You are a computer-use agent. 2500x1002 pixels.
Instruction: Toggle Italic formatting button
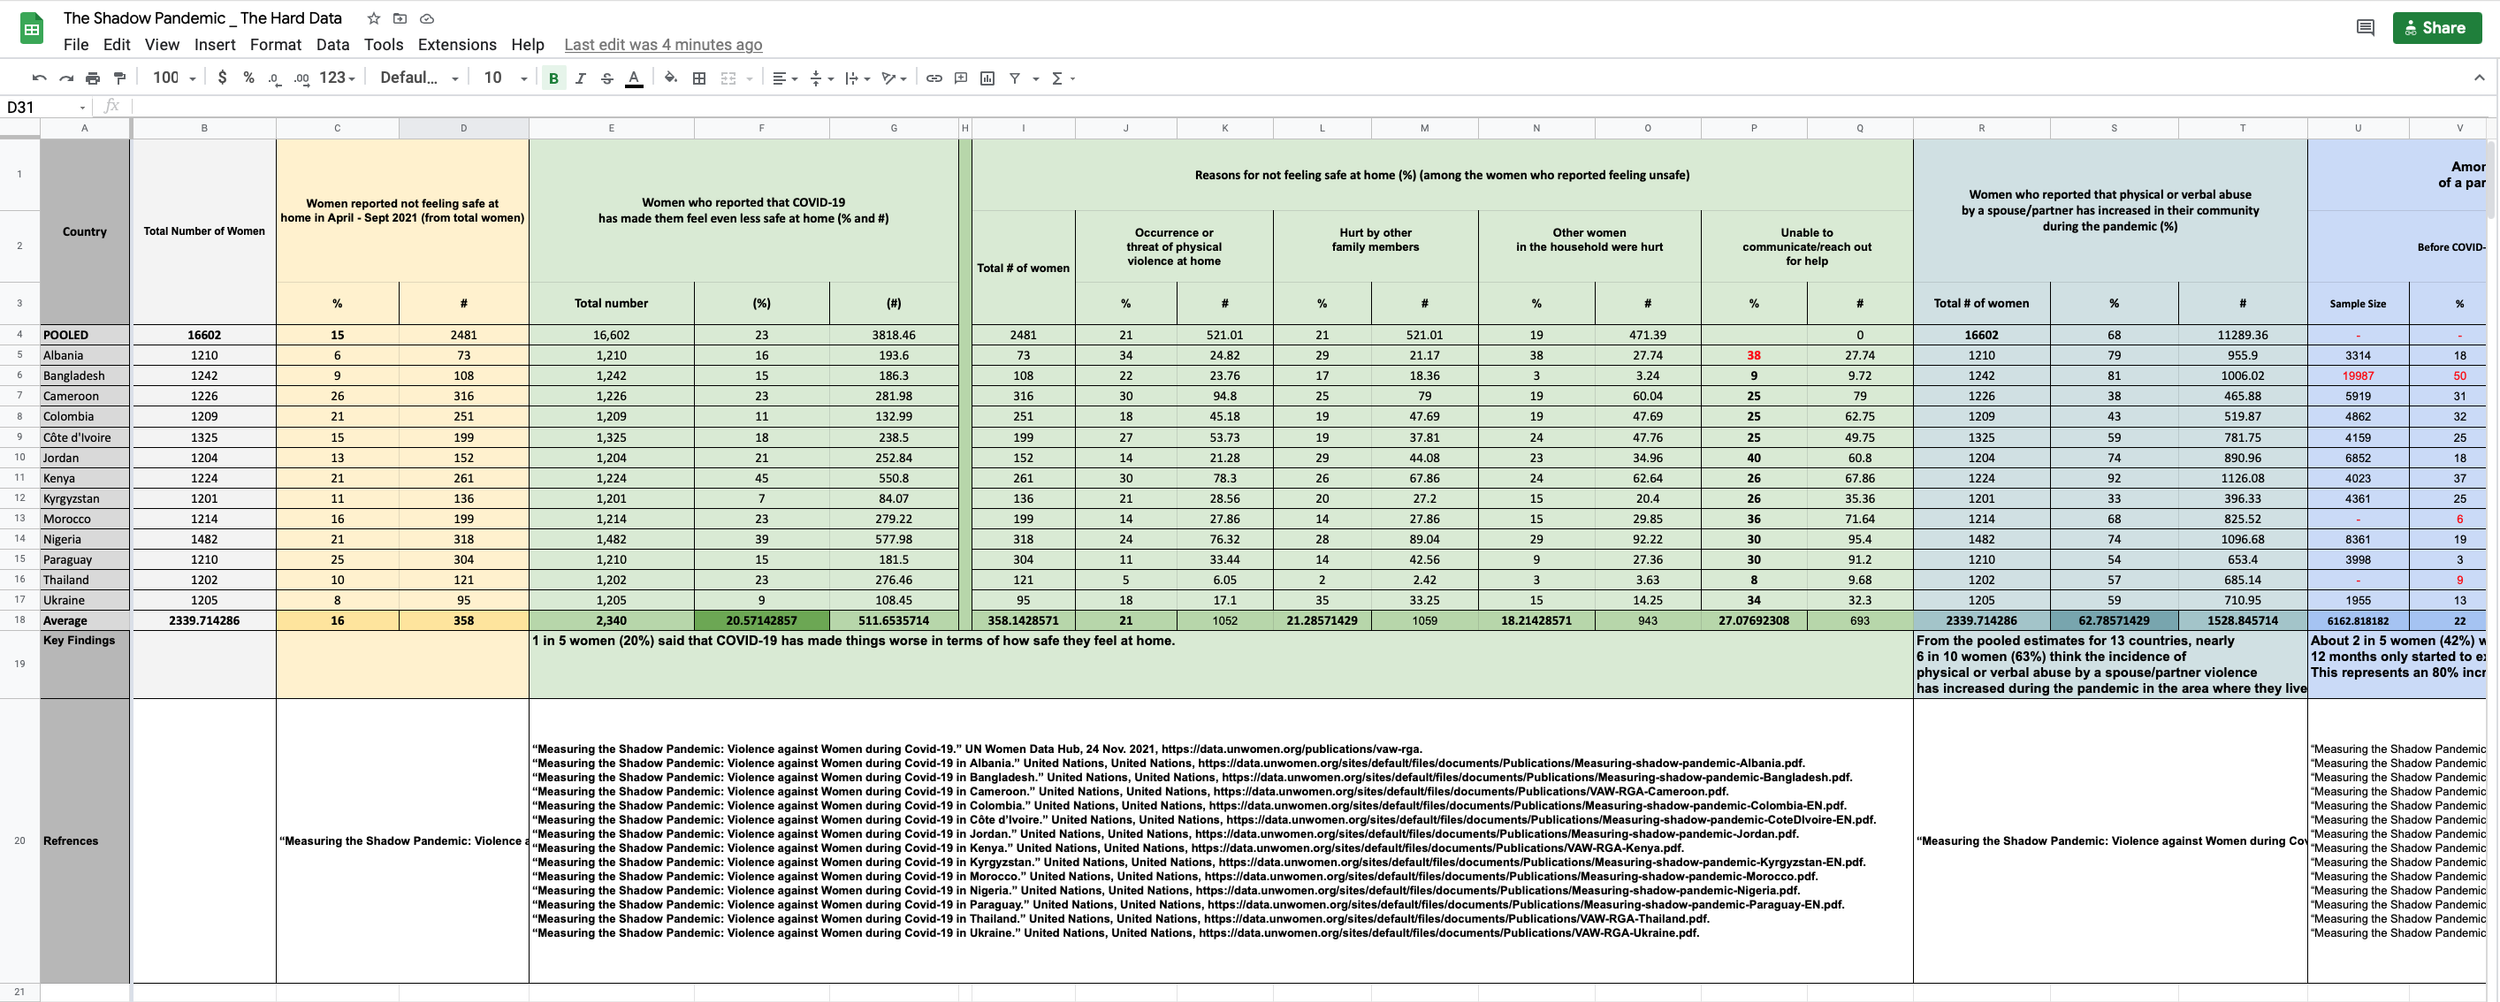580,78
